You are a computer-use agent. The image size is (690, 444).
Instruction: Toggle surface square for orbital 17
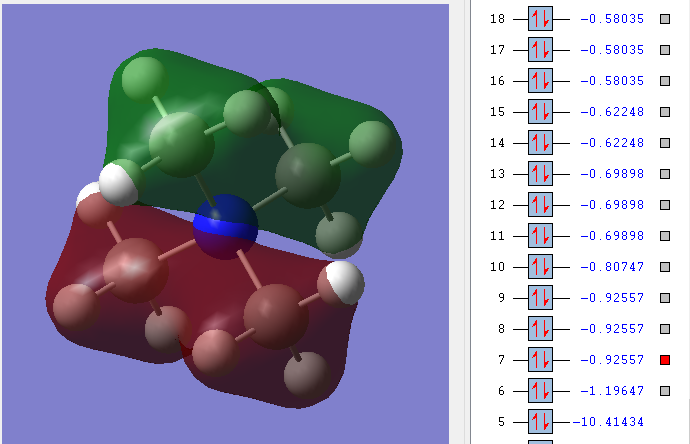(x=665, y=50)
